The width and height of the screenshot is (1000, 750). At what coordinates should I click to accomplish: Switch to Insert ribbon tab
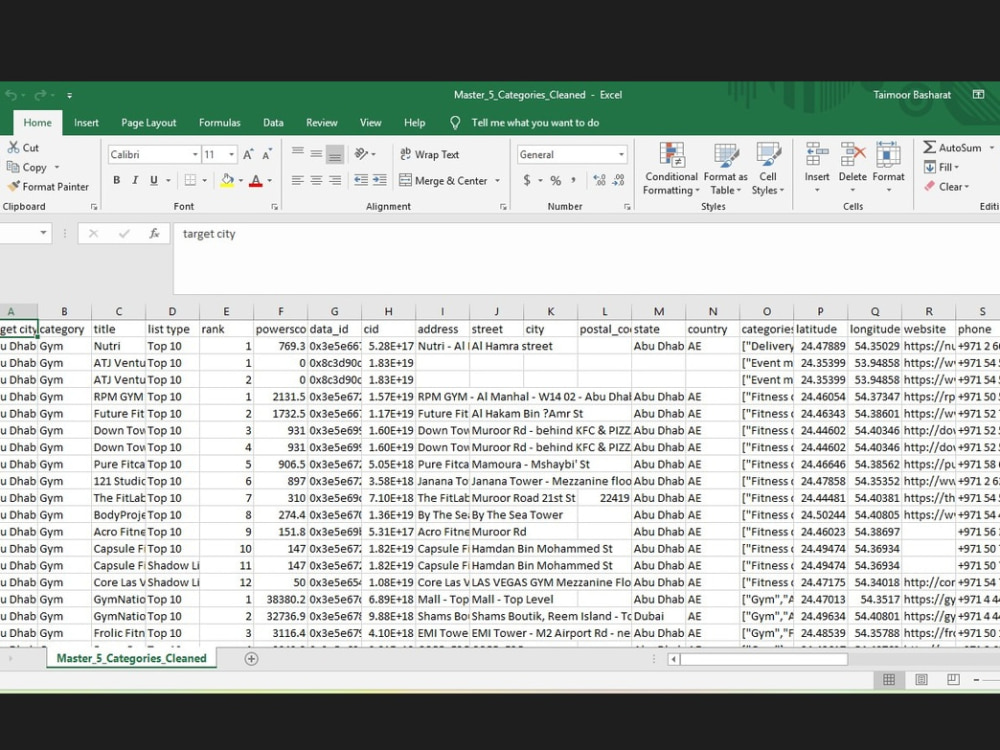click(x=86, y=122)
